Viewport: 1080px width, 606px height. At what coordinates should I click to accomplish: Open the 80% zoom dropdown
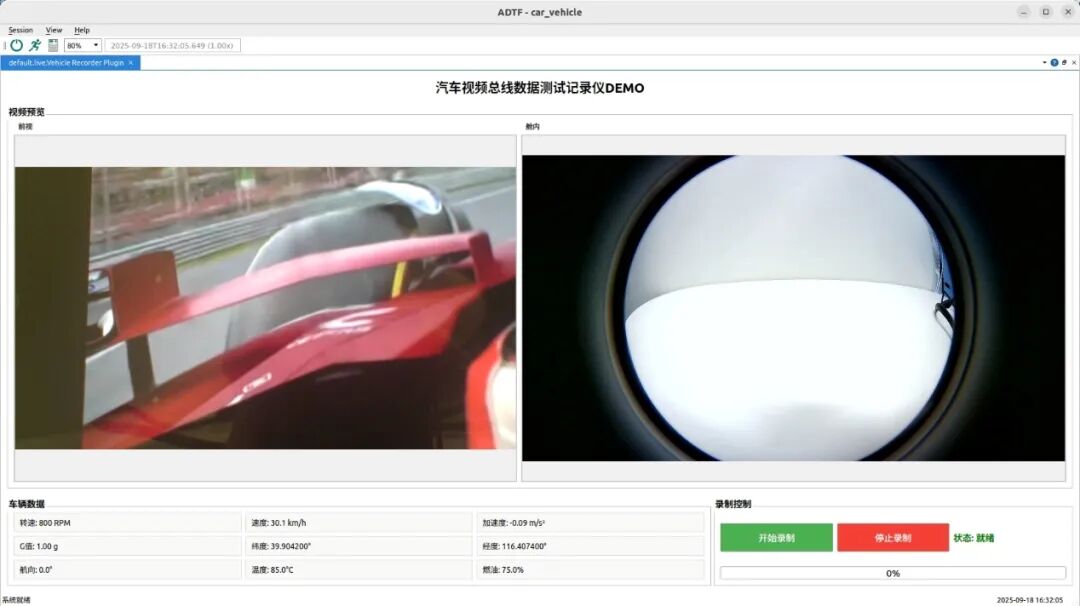point(83,45)
